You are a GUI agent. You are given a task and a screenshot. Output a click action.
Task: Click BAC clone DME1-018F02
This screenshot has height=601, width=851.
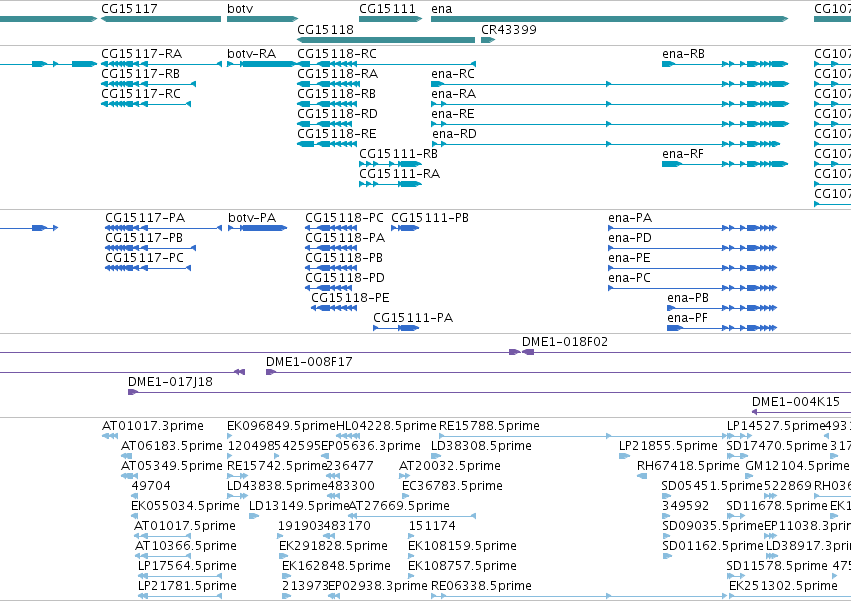click(x=564, y=342)
